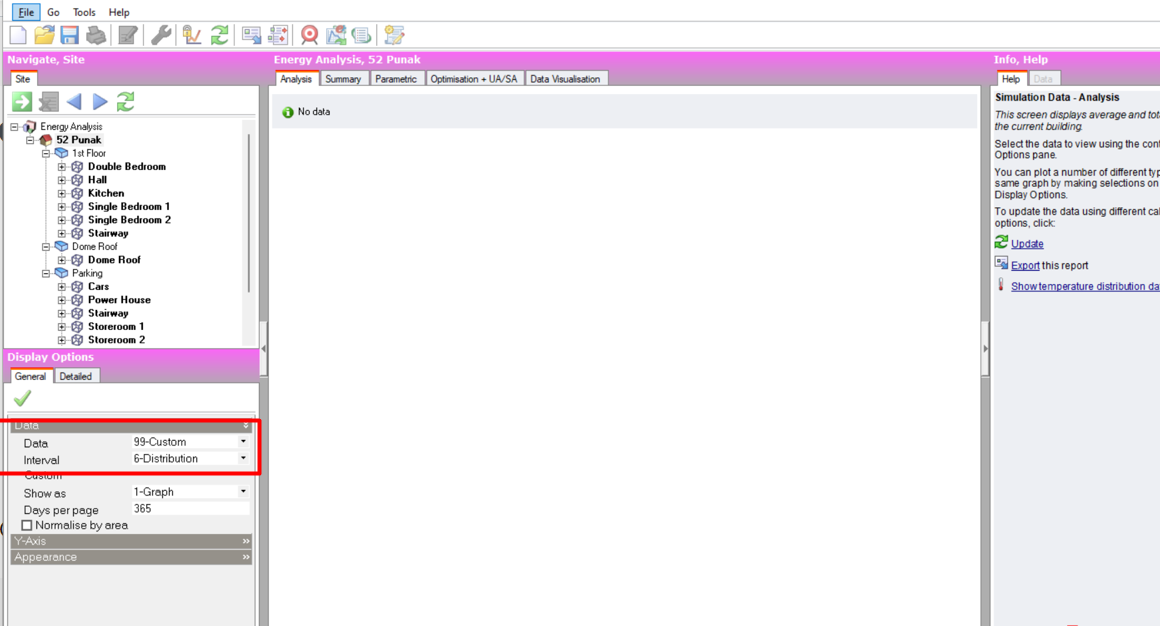Click the list document toolbar icon
The height and width of the screenshot is (626, 1160).
pos(361,35)
